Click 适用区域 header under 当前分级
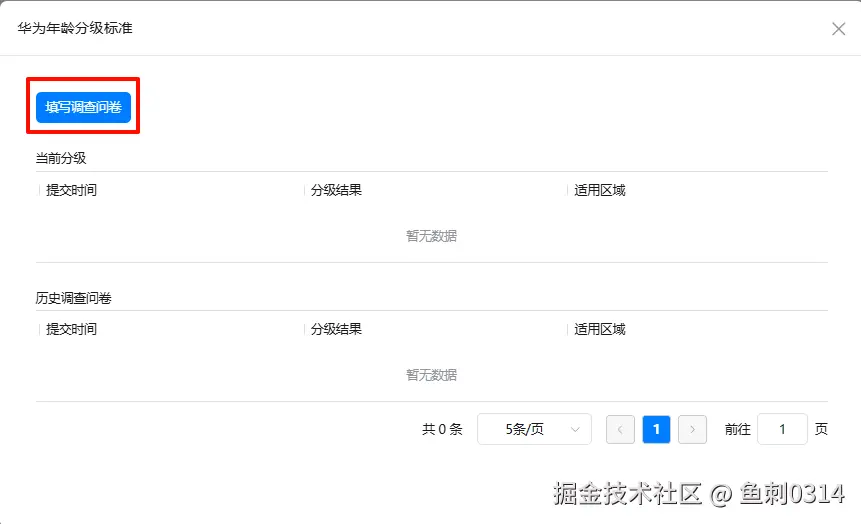861x524 pixels. tap(600, 190)
